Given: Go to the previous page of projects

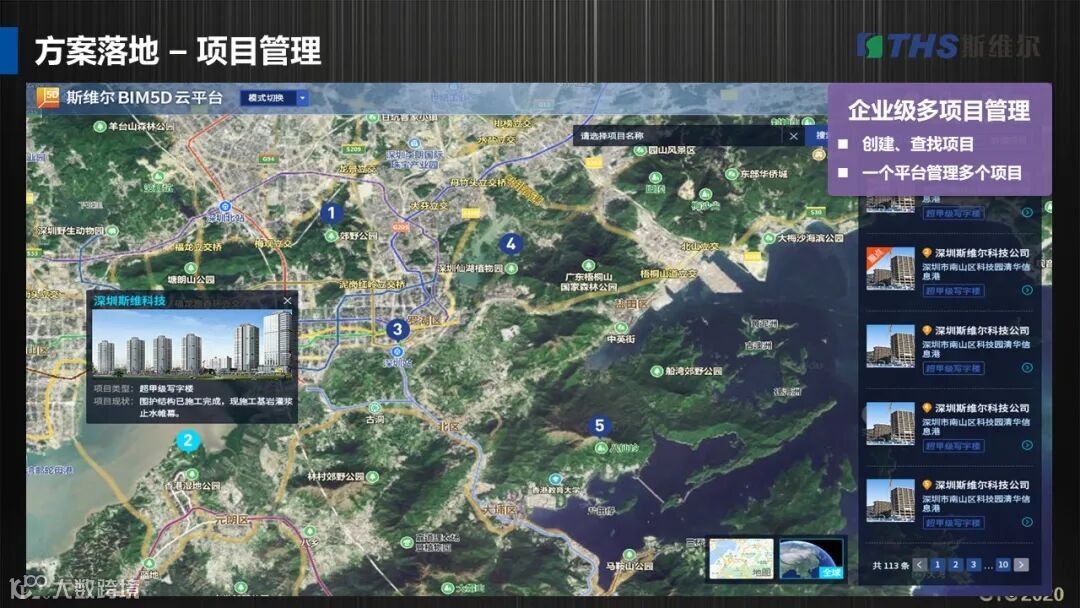Looking at the screenshot, I should (x=919, y=565).
